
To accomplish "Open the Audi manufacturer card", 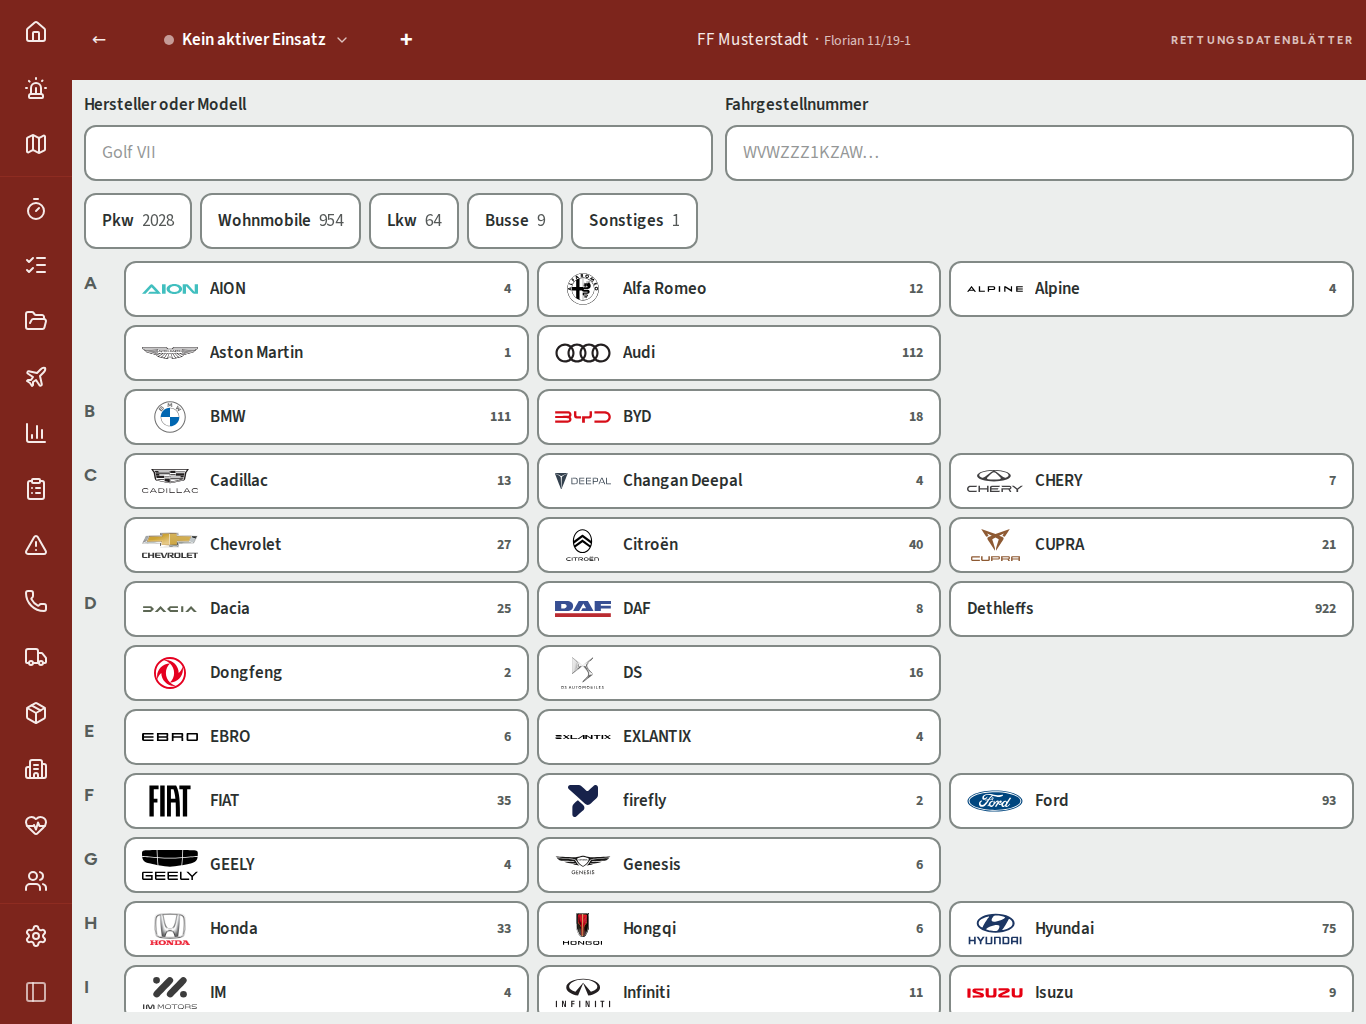I will pos(739,353).
